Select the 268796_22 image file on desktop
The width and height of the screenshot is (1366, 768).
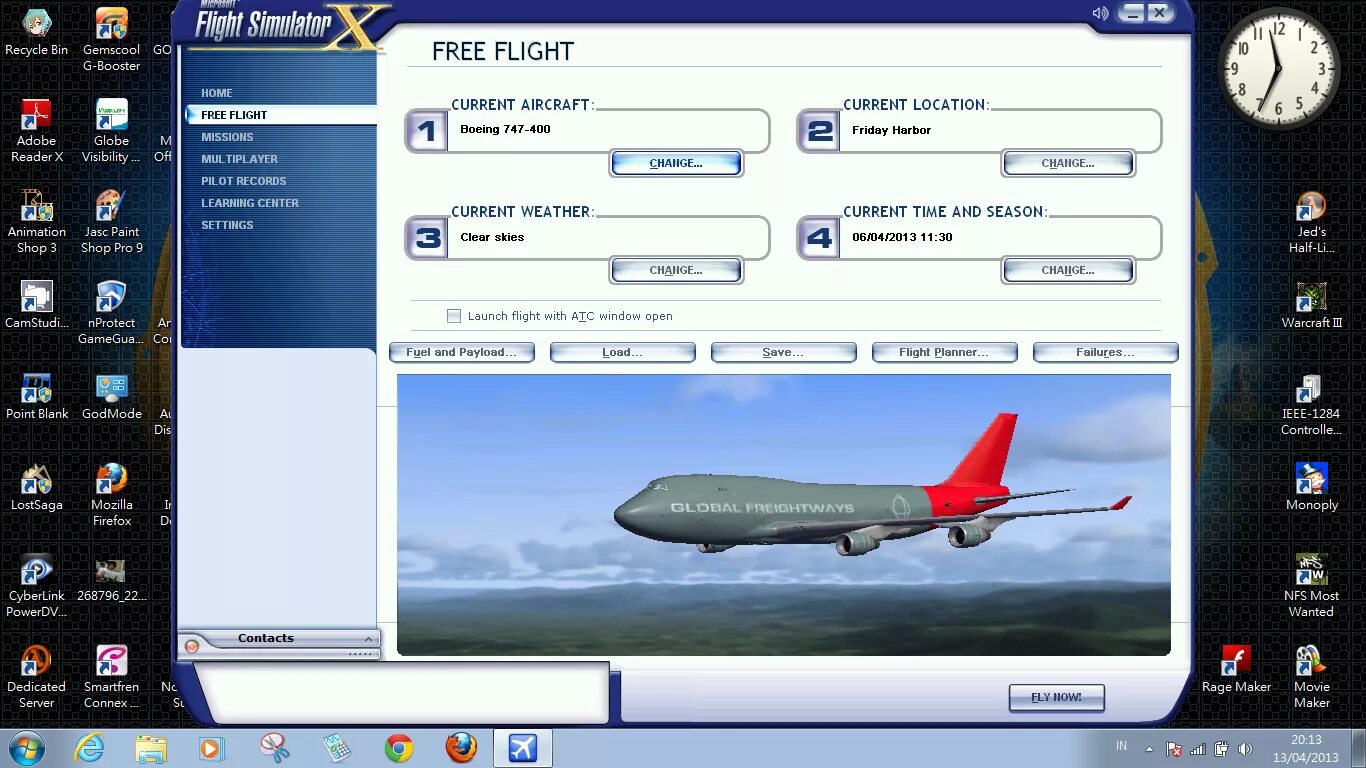111,578
